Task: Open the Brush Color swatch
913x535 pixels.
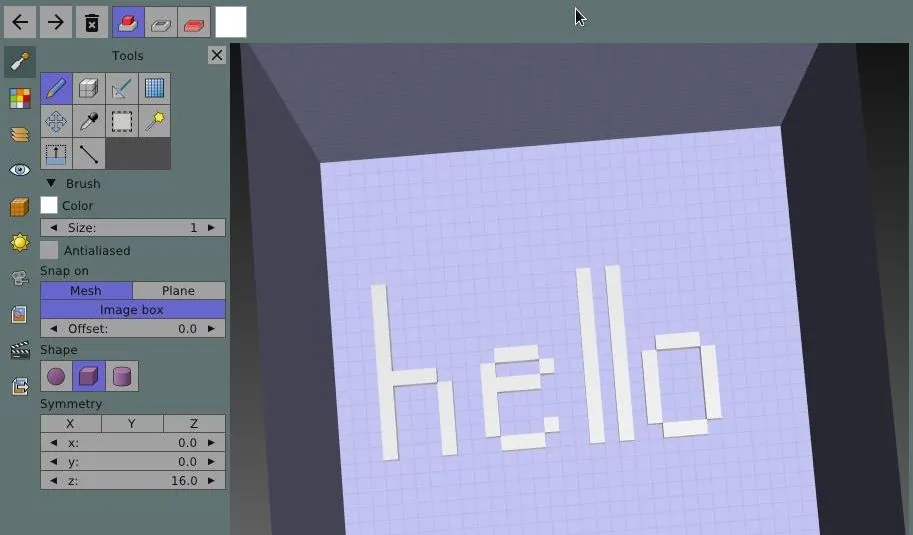Action: (x=49, y=206)
